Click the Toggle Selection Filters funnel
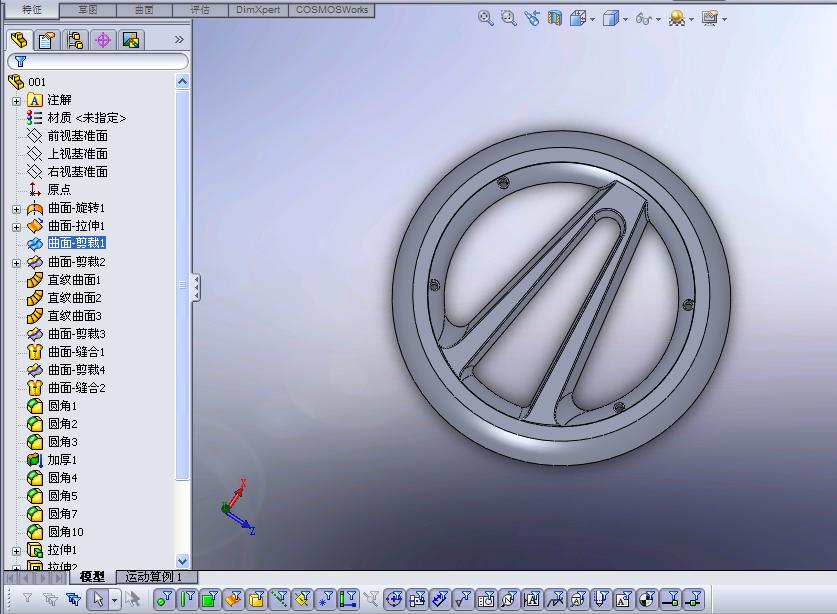837x614 pixels. point(27,599)
